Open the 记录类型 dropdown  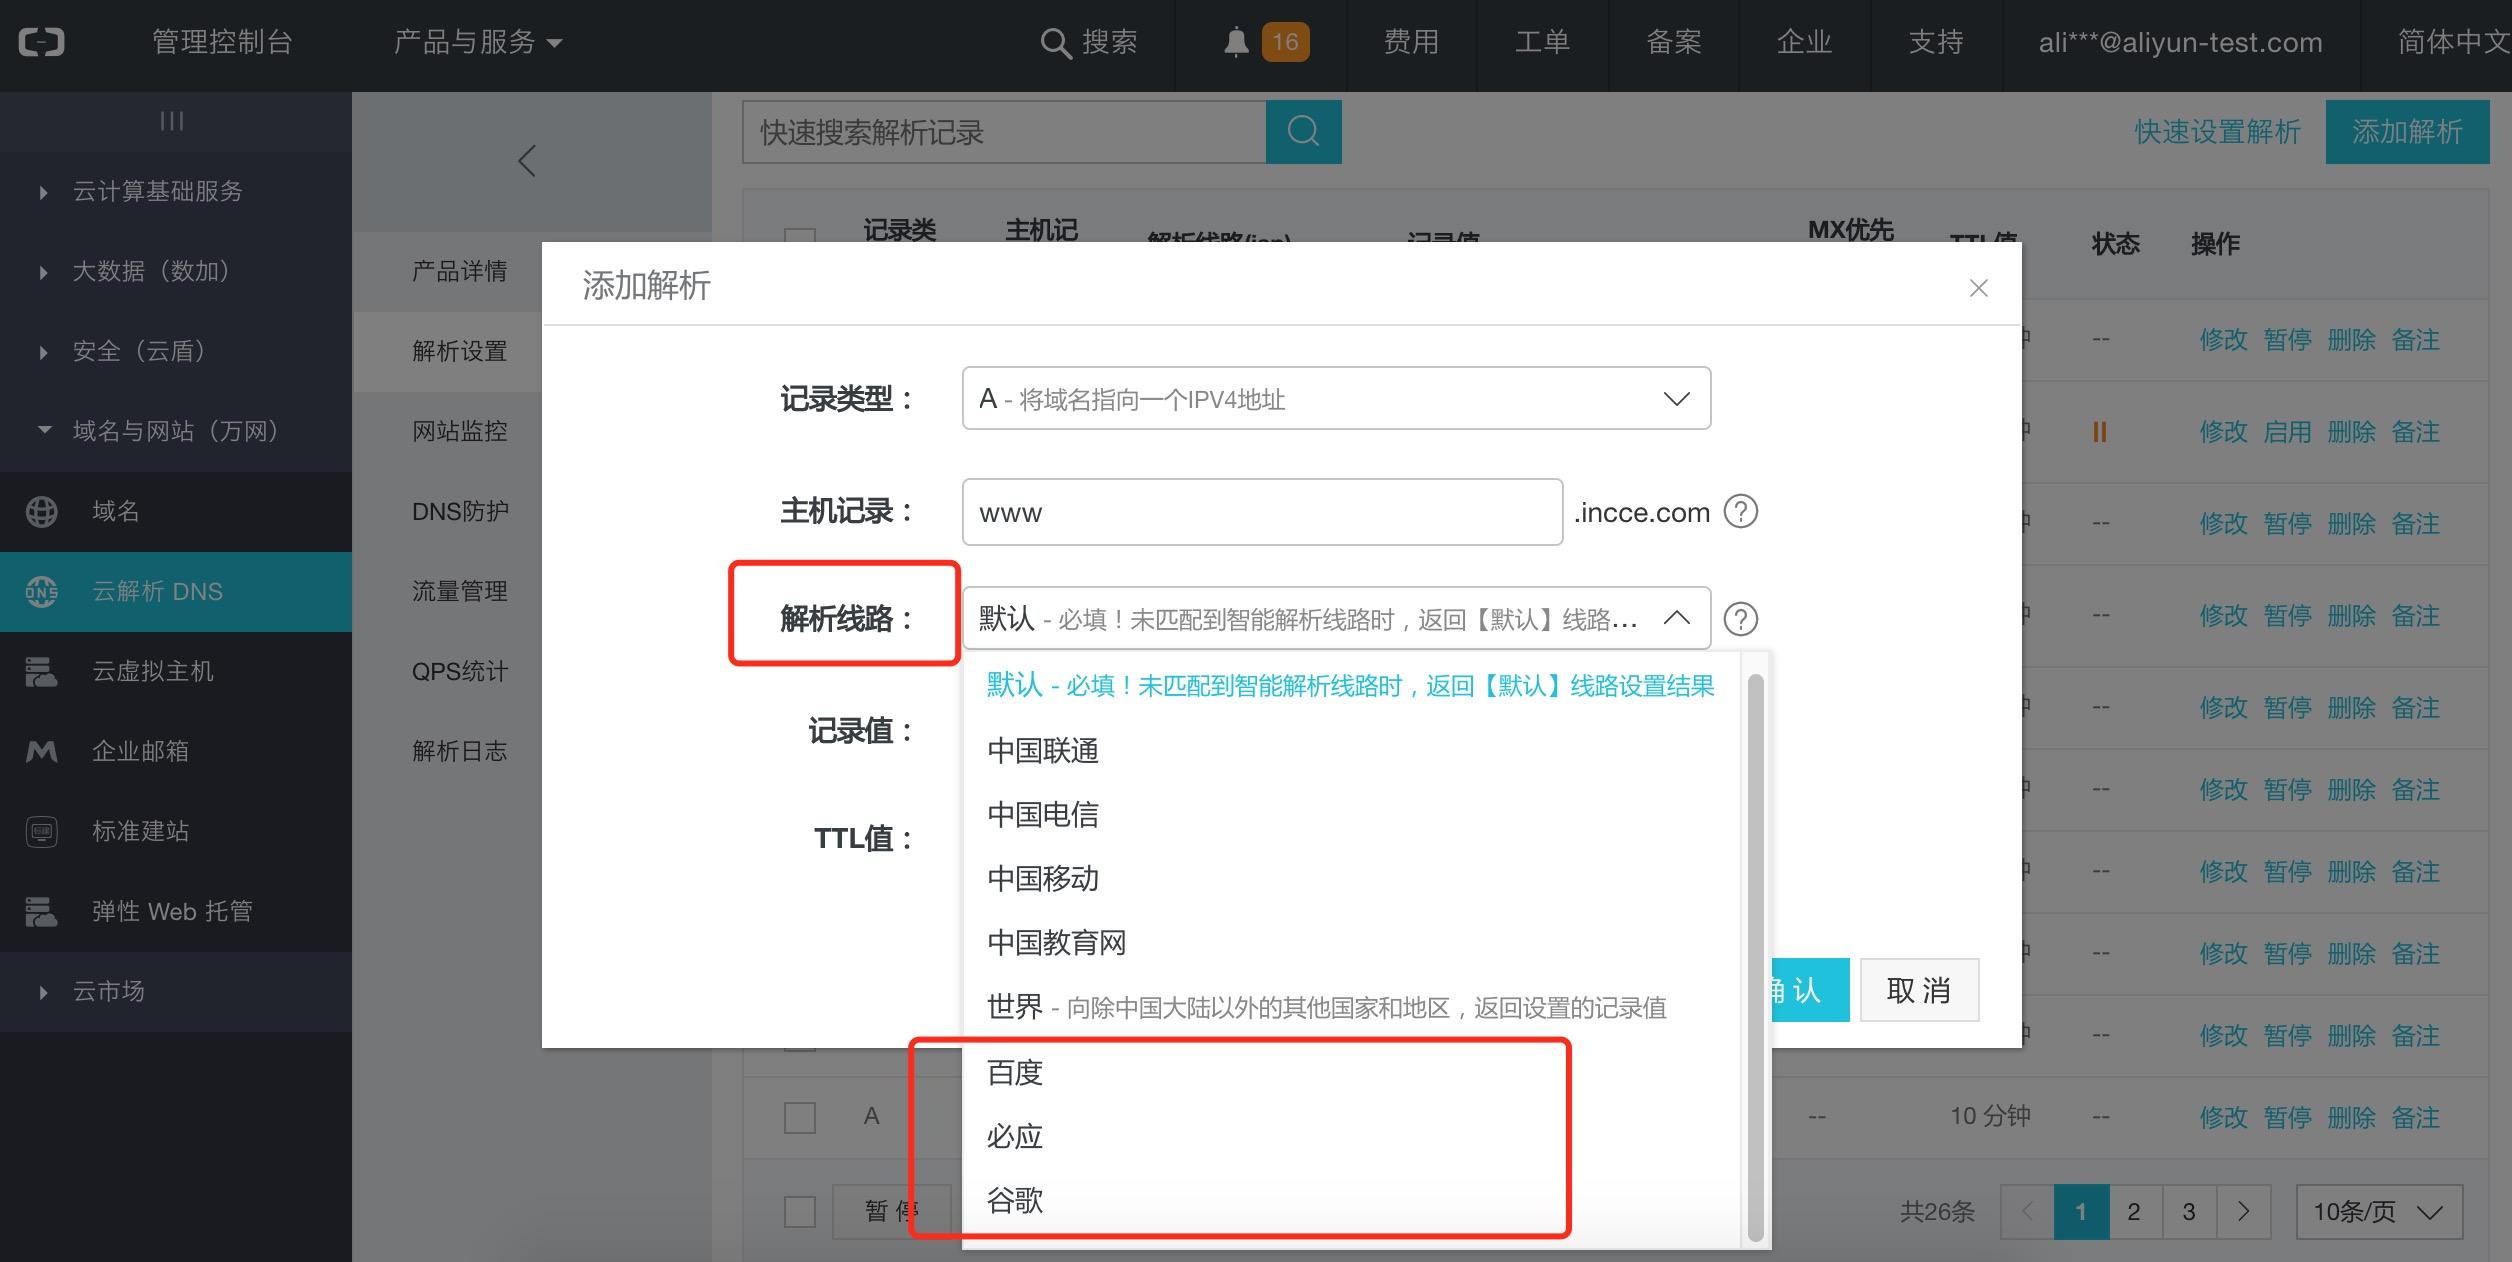pos(1336,399)
